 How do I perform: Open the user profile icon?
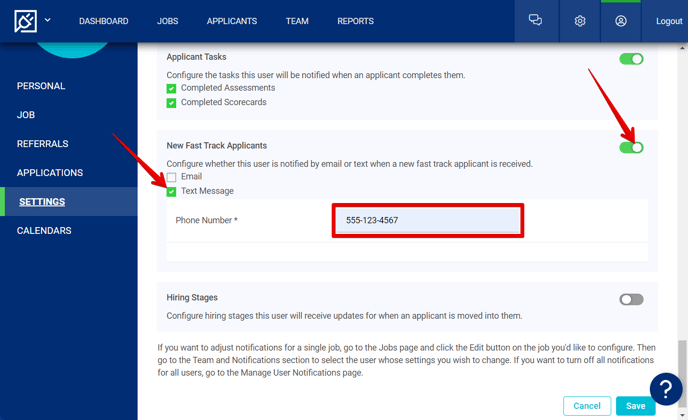click(x=620, y=21)
